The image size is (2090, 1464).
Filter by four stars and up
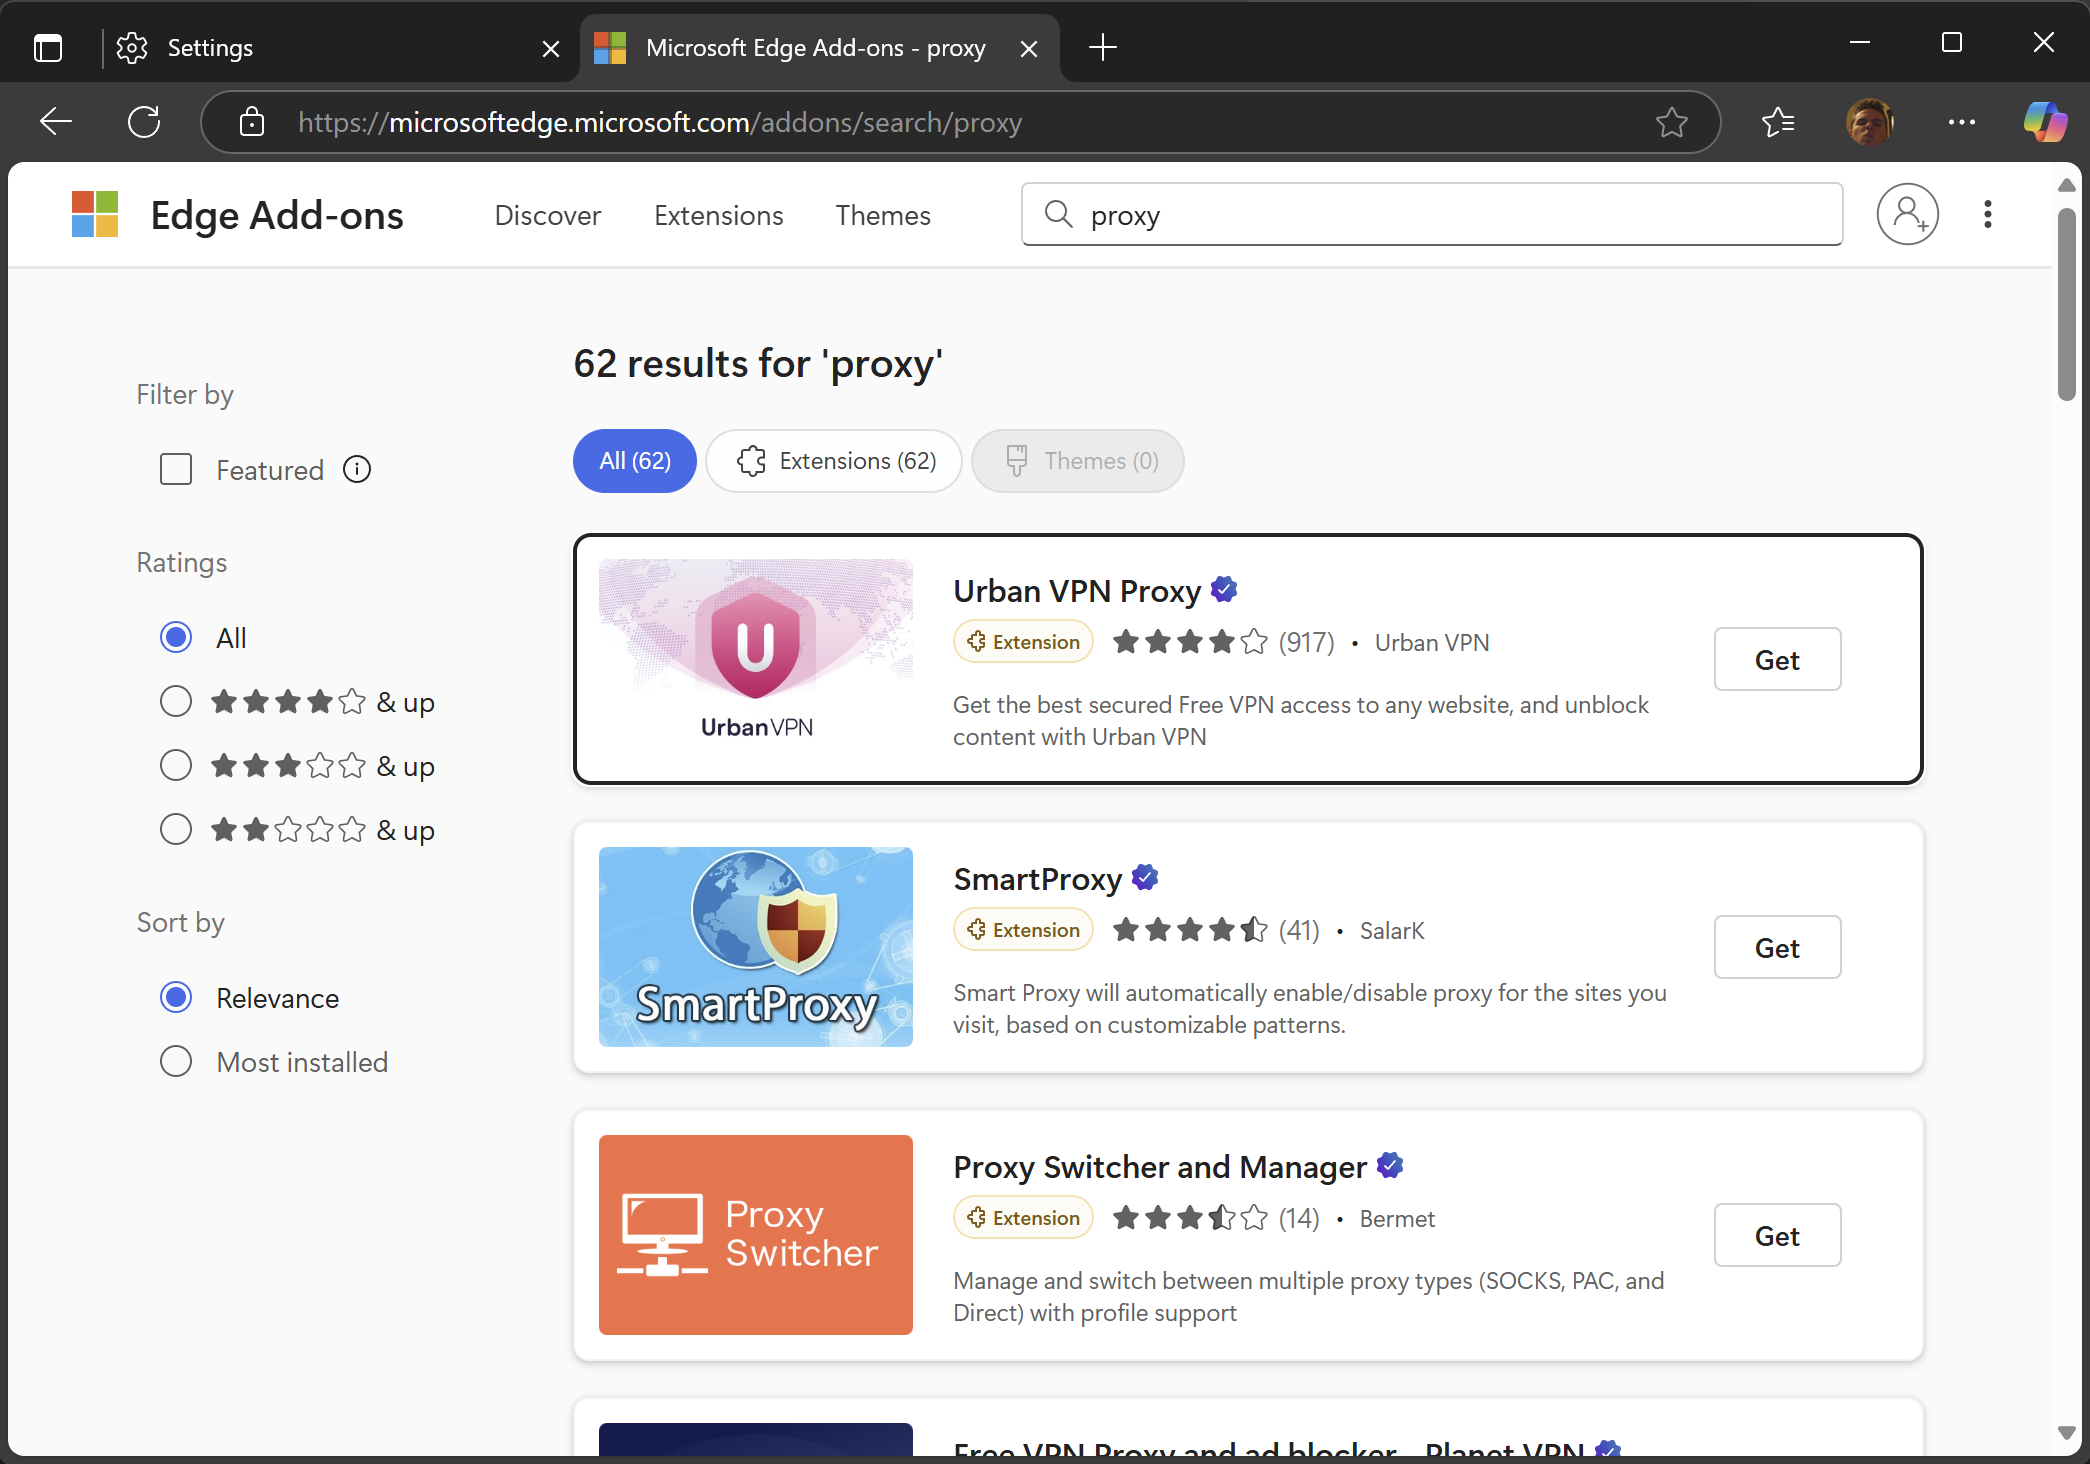[176, 701]
